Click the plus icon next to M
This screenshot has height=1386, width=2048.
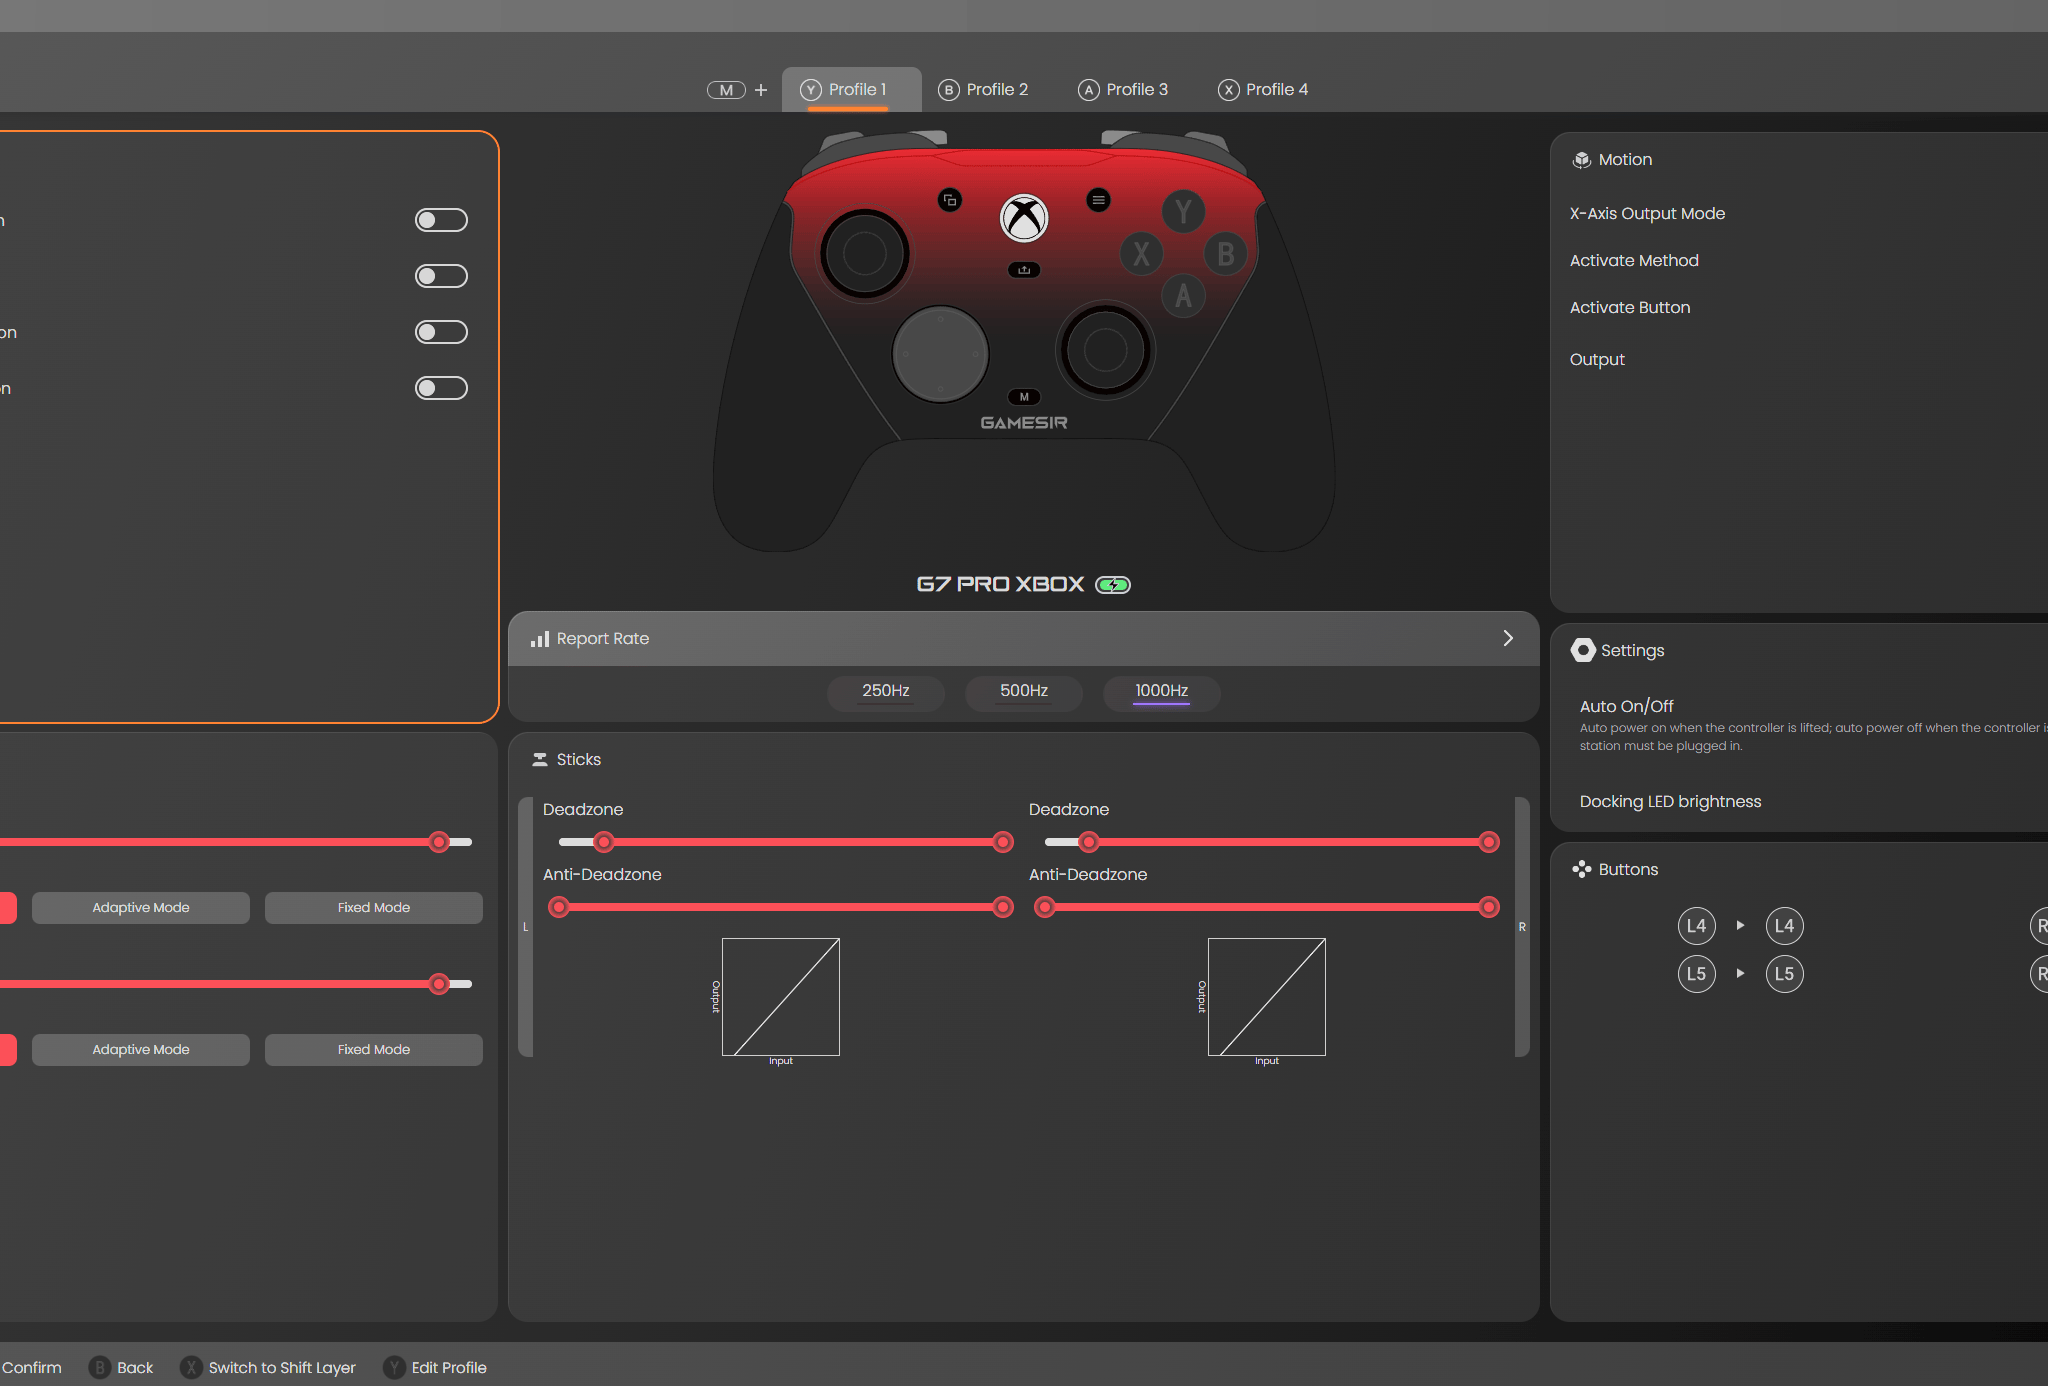[x=761, y=90]
